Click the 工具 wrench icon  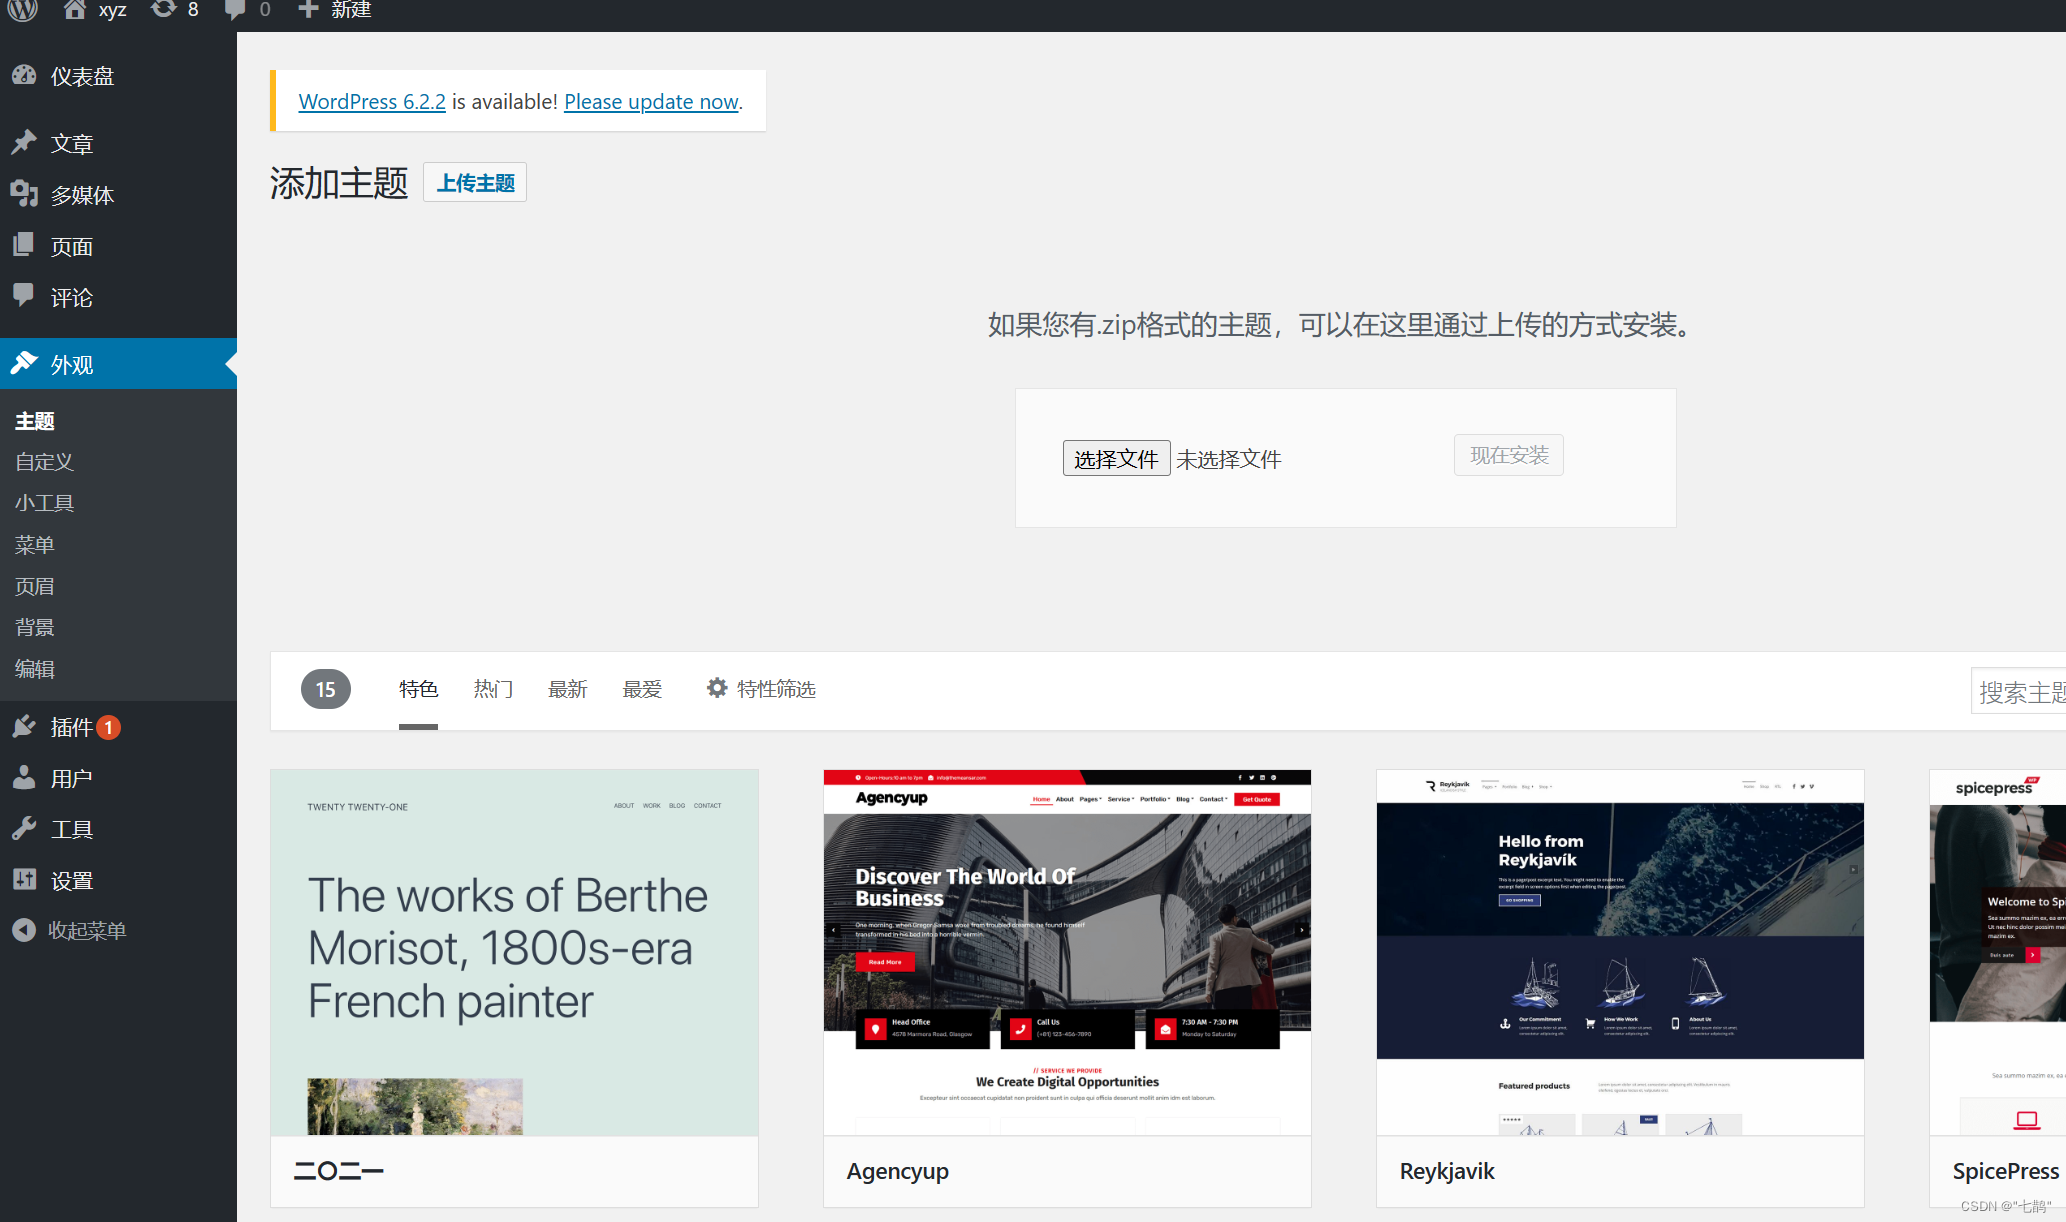click(x=24, y=829)
